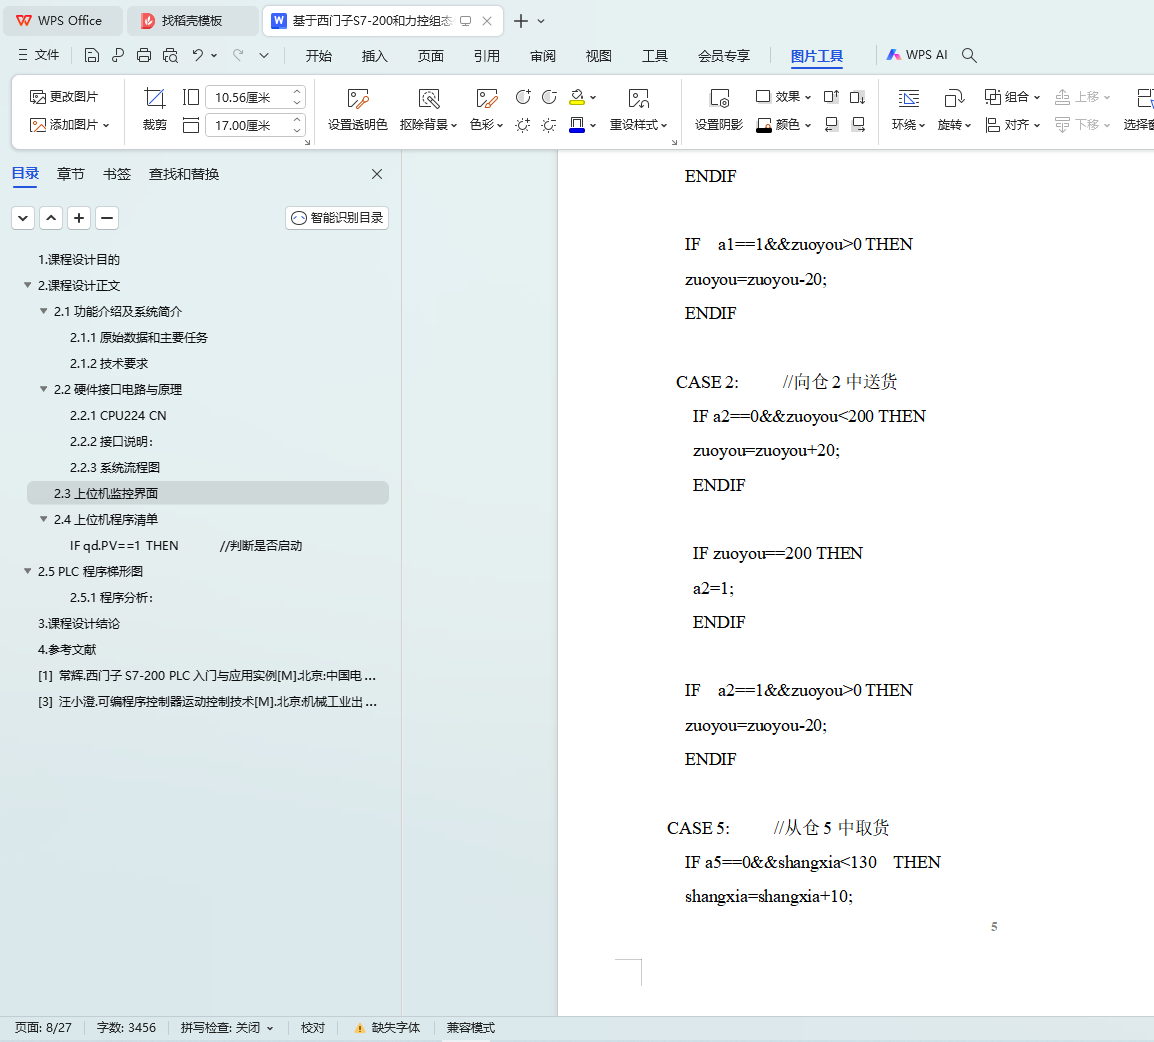Click the 设置阴影 (shadow settings) icon
This screenshot has height=1042, width=1154.
click(x=719, y=109)
